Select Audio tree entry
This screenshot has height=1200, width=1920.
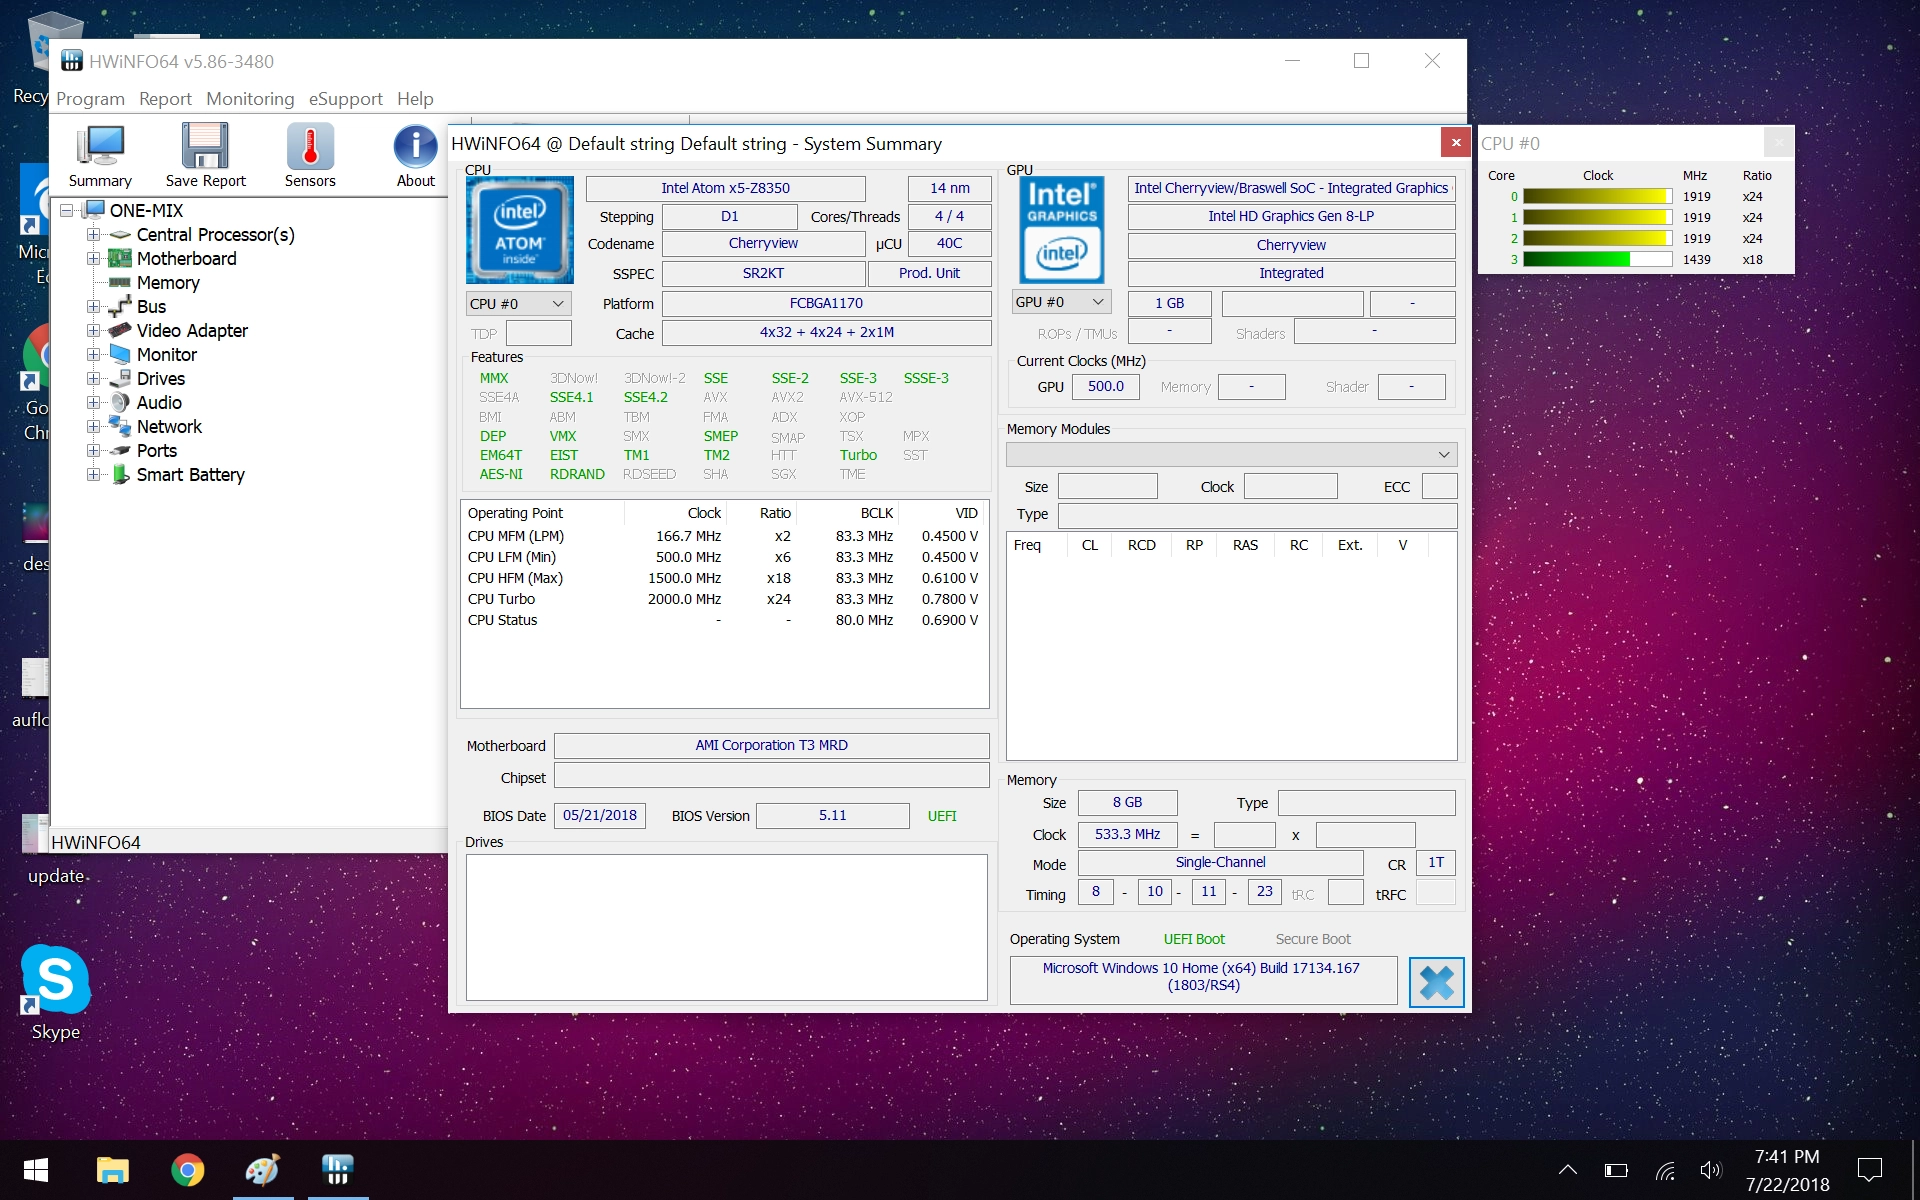click(159, 403)
